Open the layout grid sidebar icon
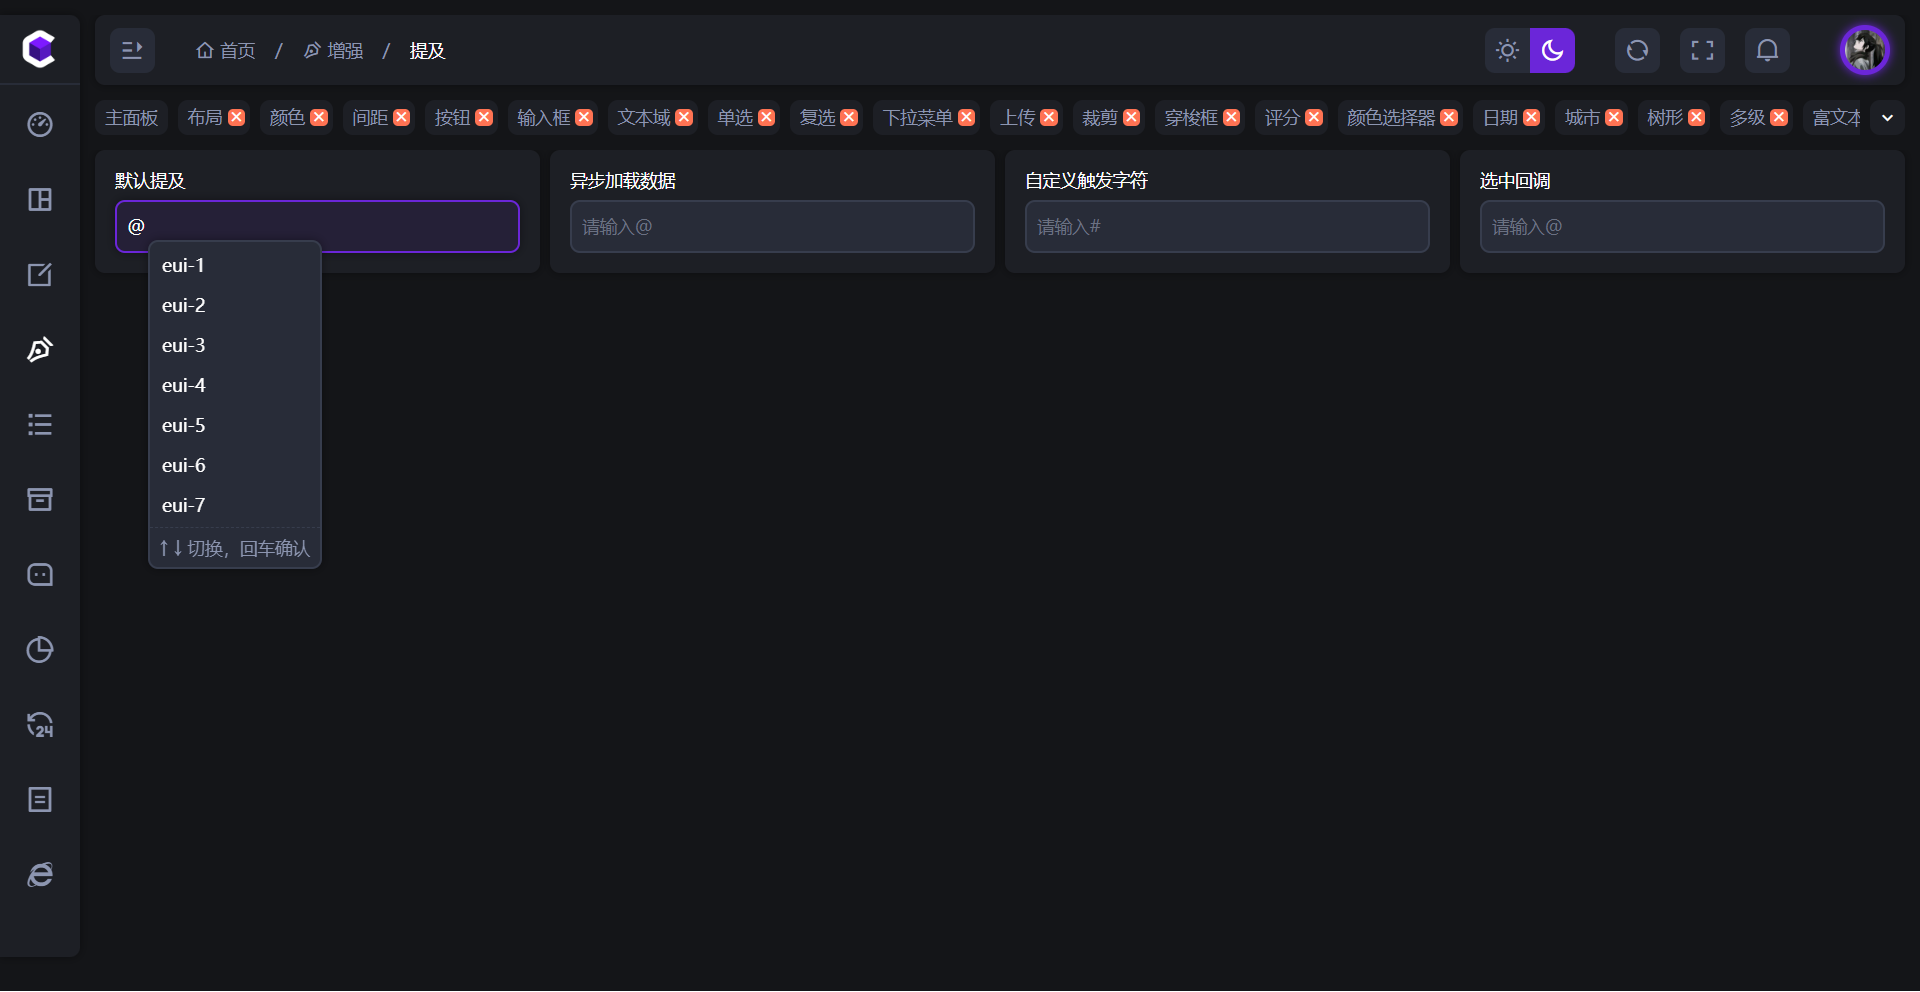Viewport: 1920px width, 992px height. (x=40, y=199)
